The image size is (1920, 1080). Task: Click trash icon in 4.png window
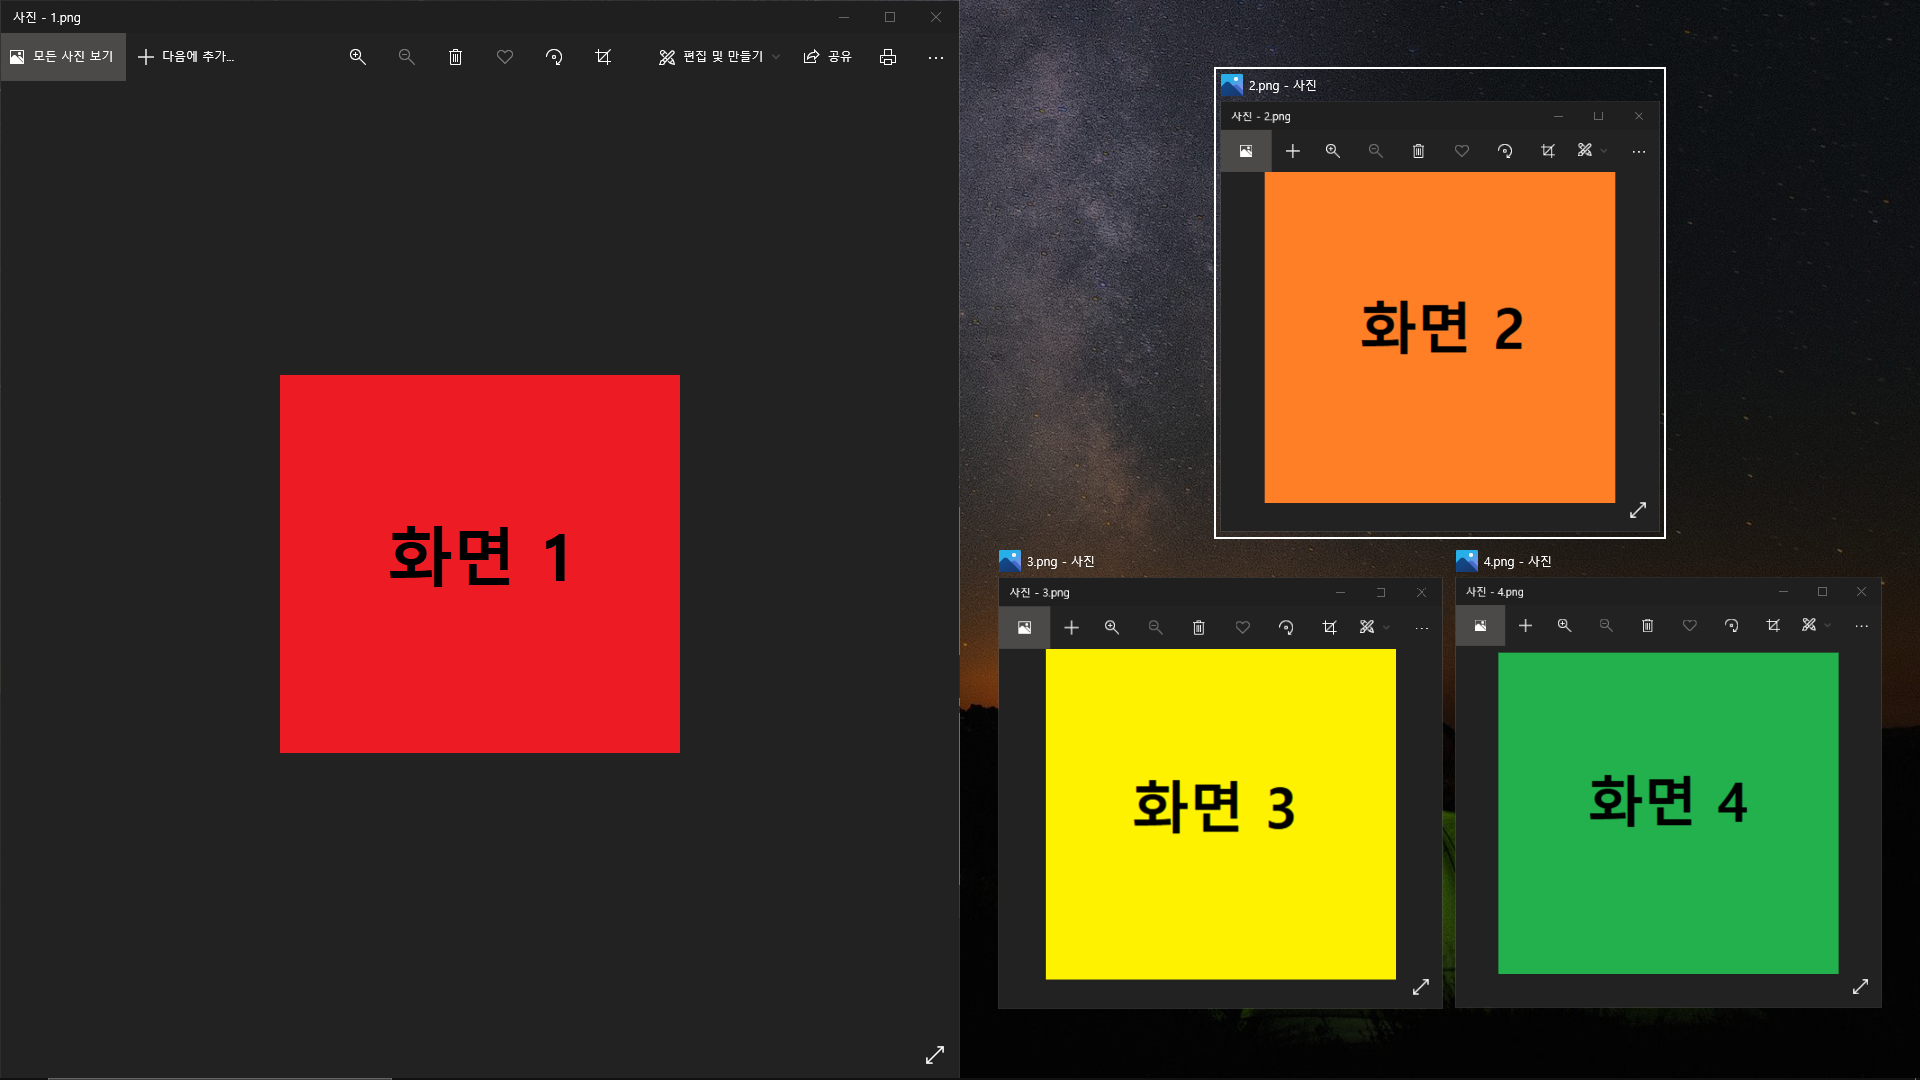coord(1647,626)
